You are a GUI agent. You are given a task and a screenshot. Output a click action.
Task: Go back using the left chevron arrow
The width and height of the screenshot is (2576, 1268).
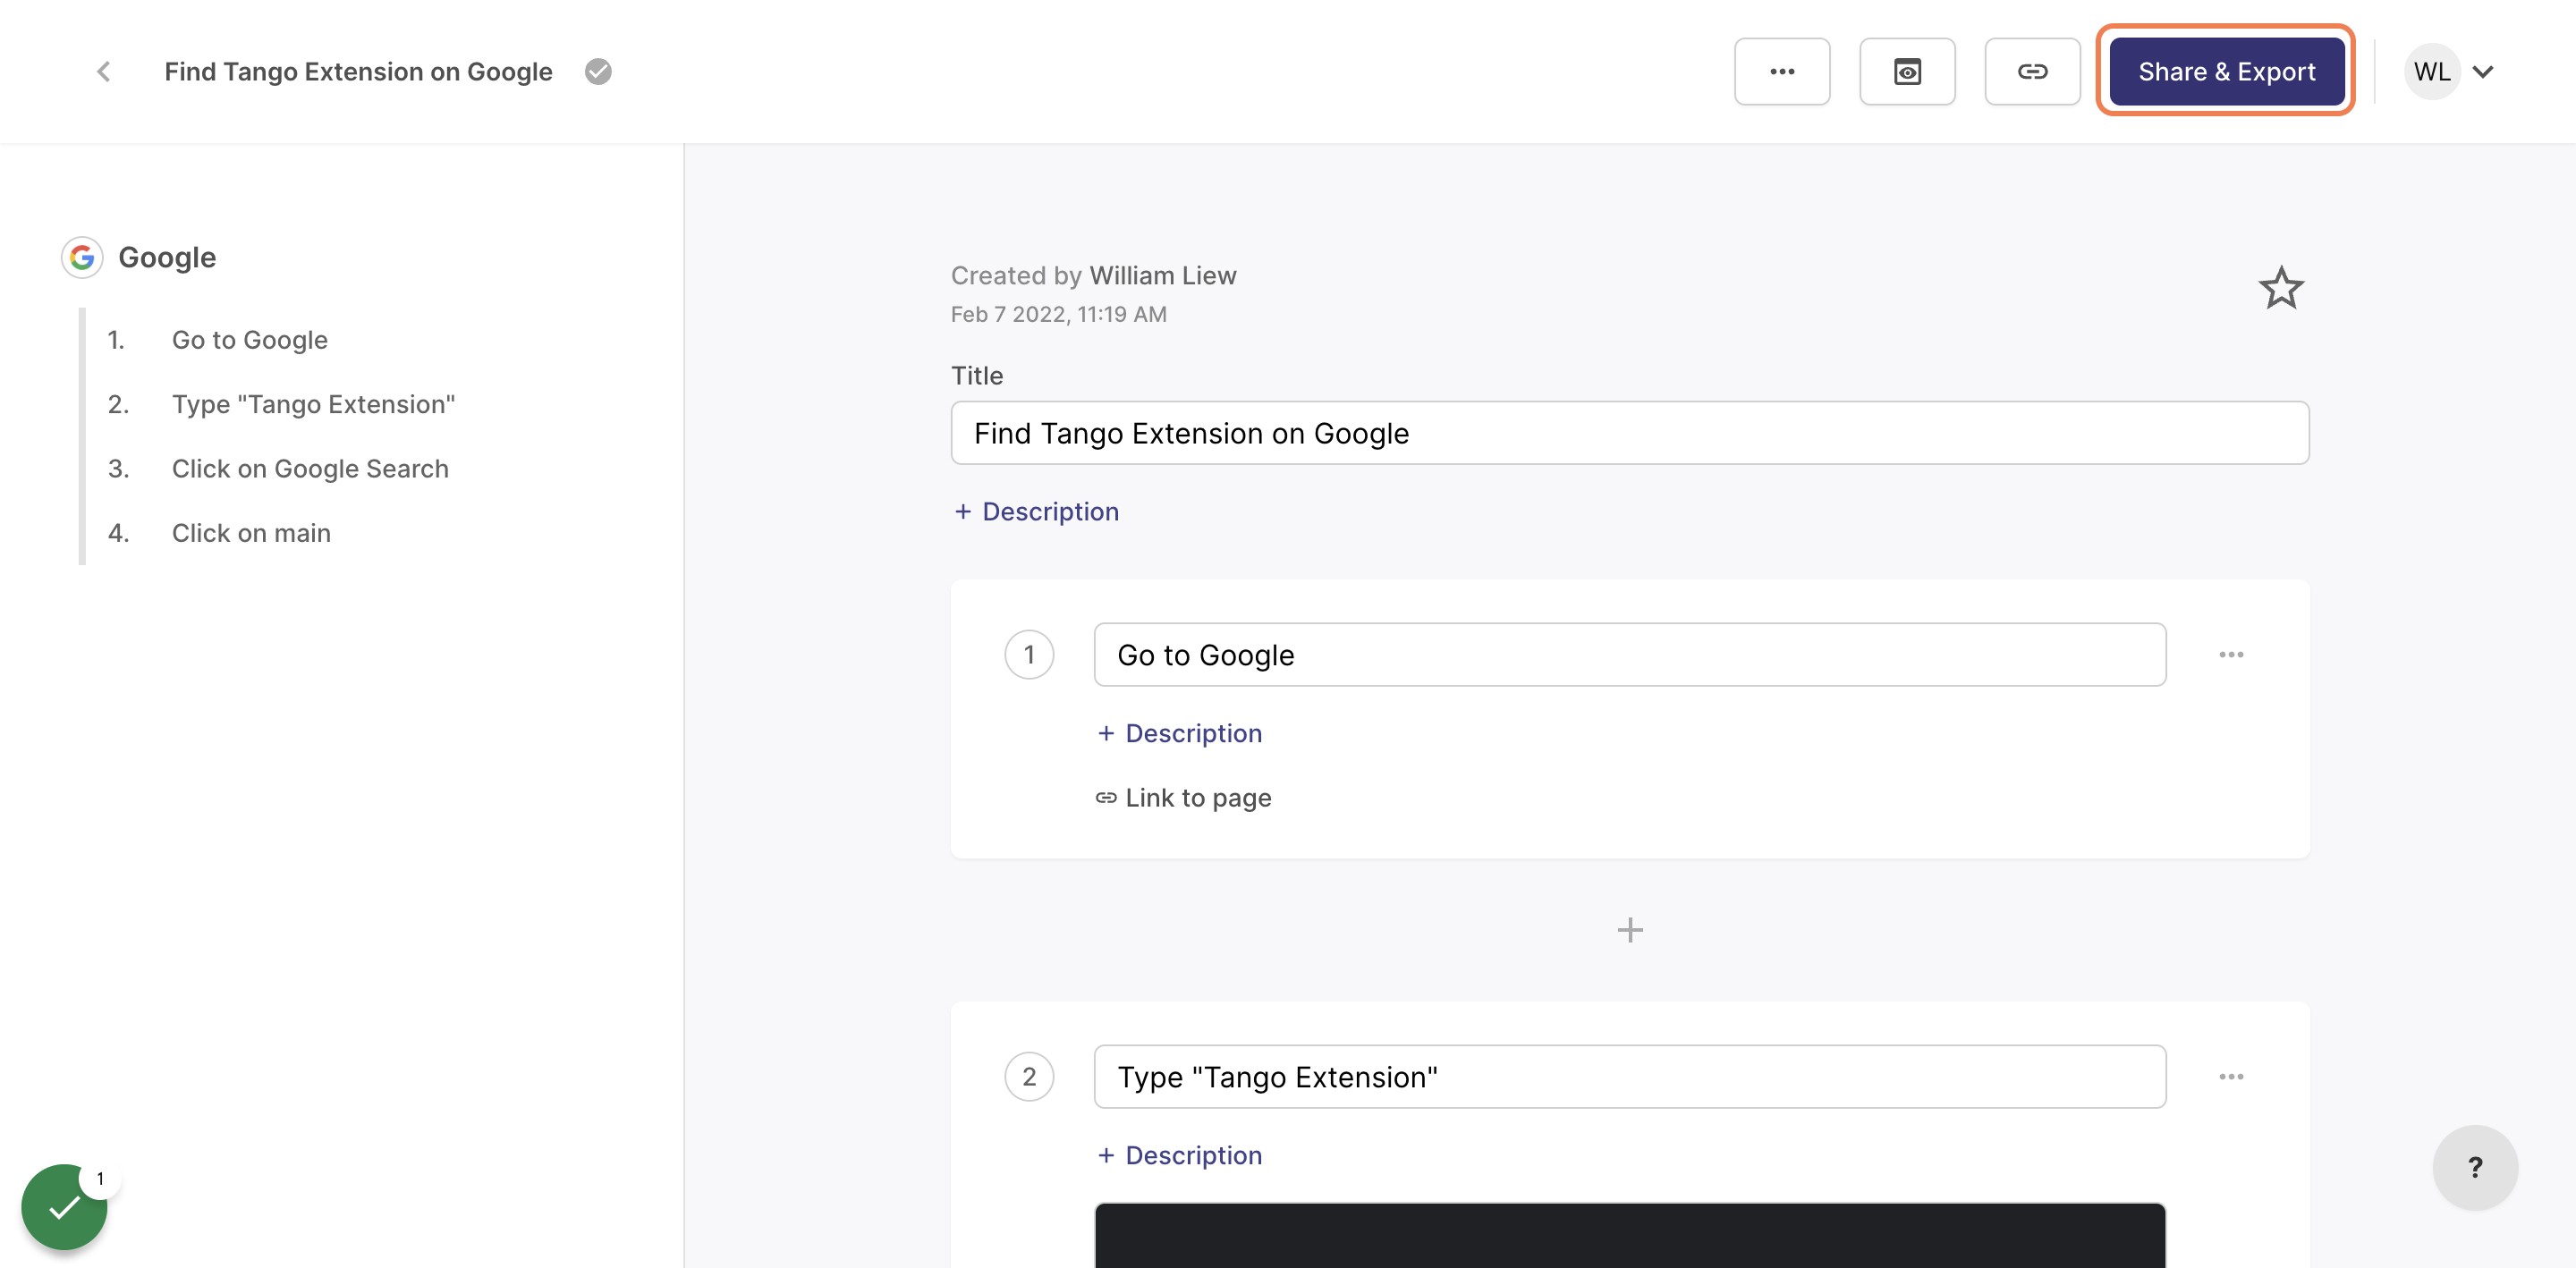(x=103, y=71)
